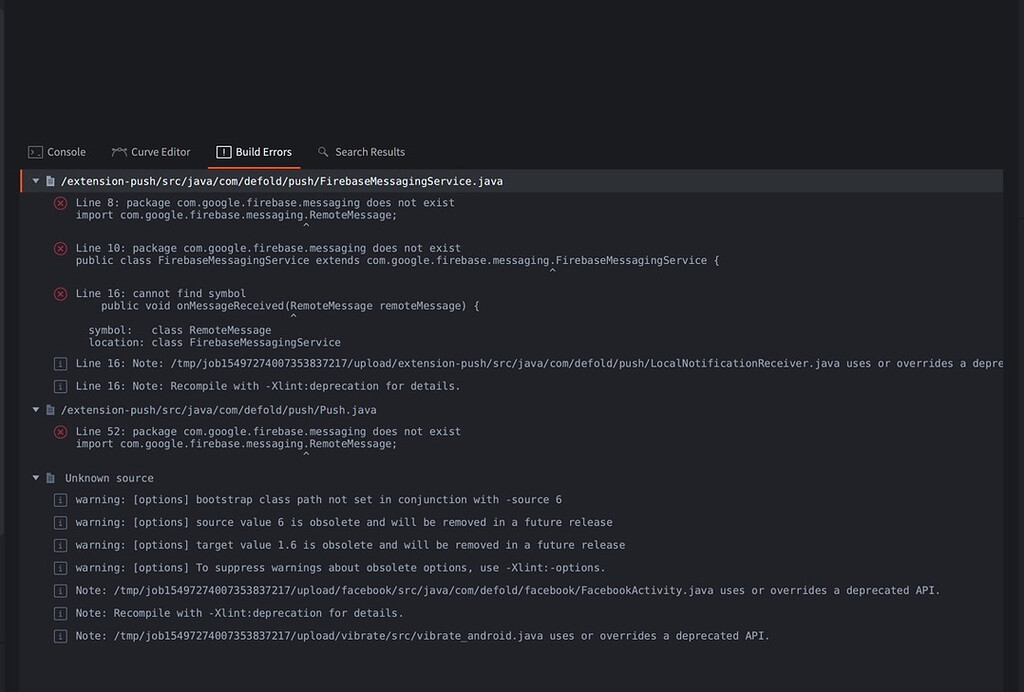1024x692 pixels.
Task: Click the Search Results magnifier icon
Action: pos(321,152)
